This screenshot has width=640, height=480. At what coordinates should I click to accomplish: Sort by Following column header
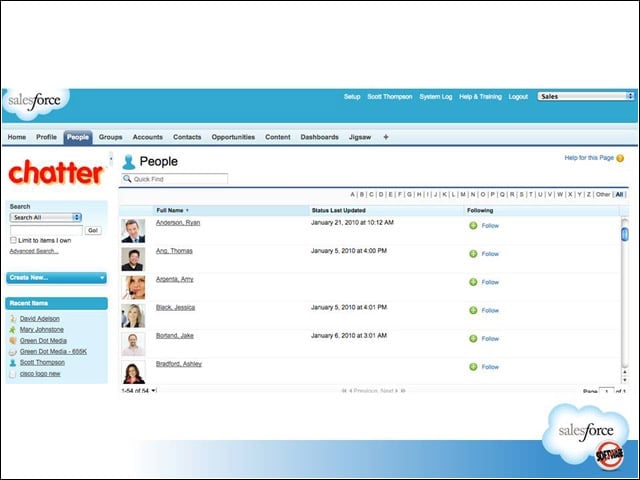pos(480,210)
